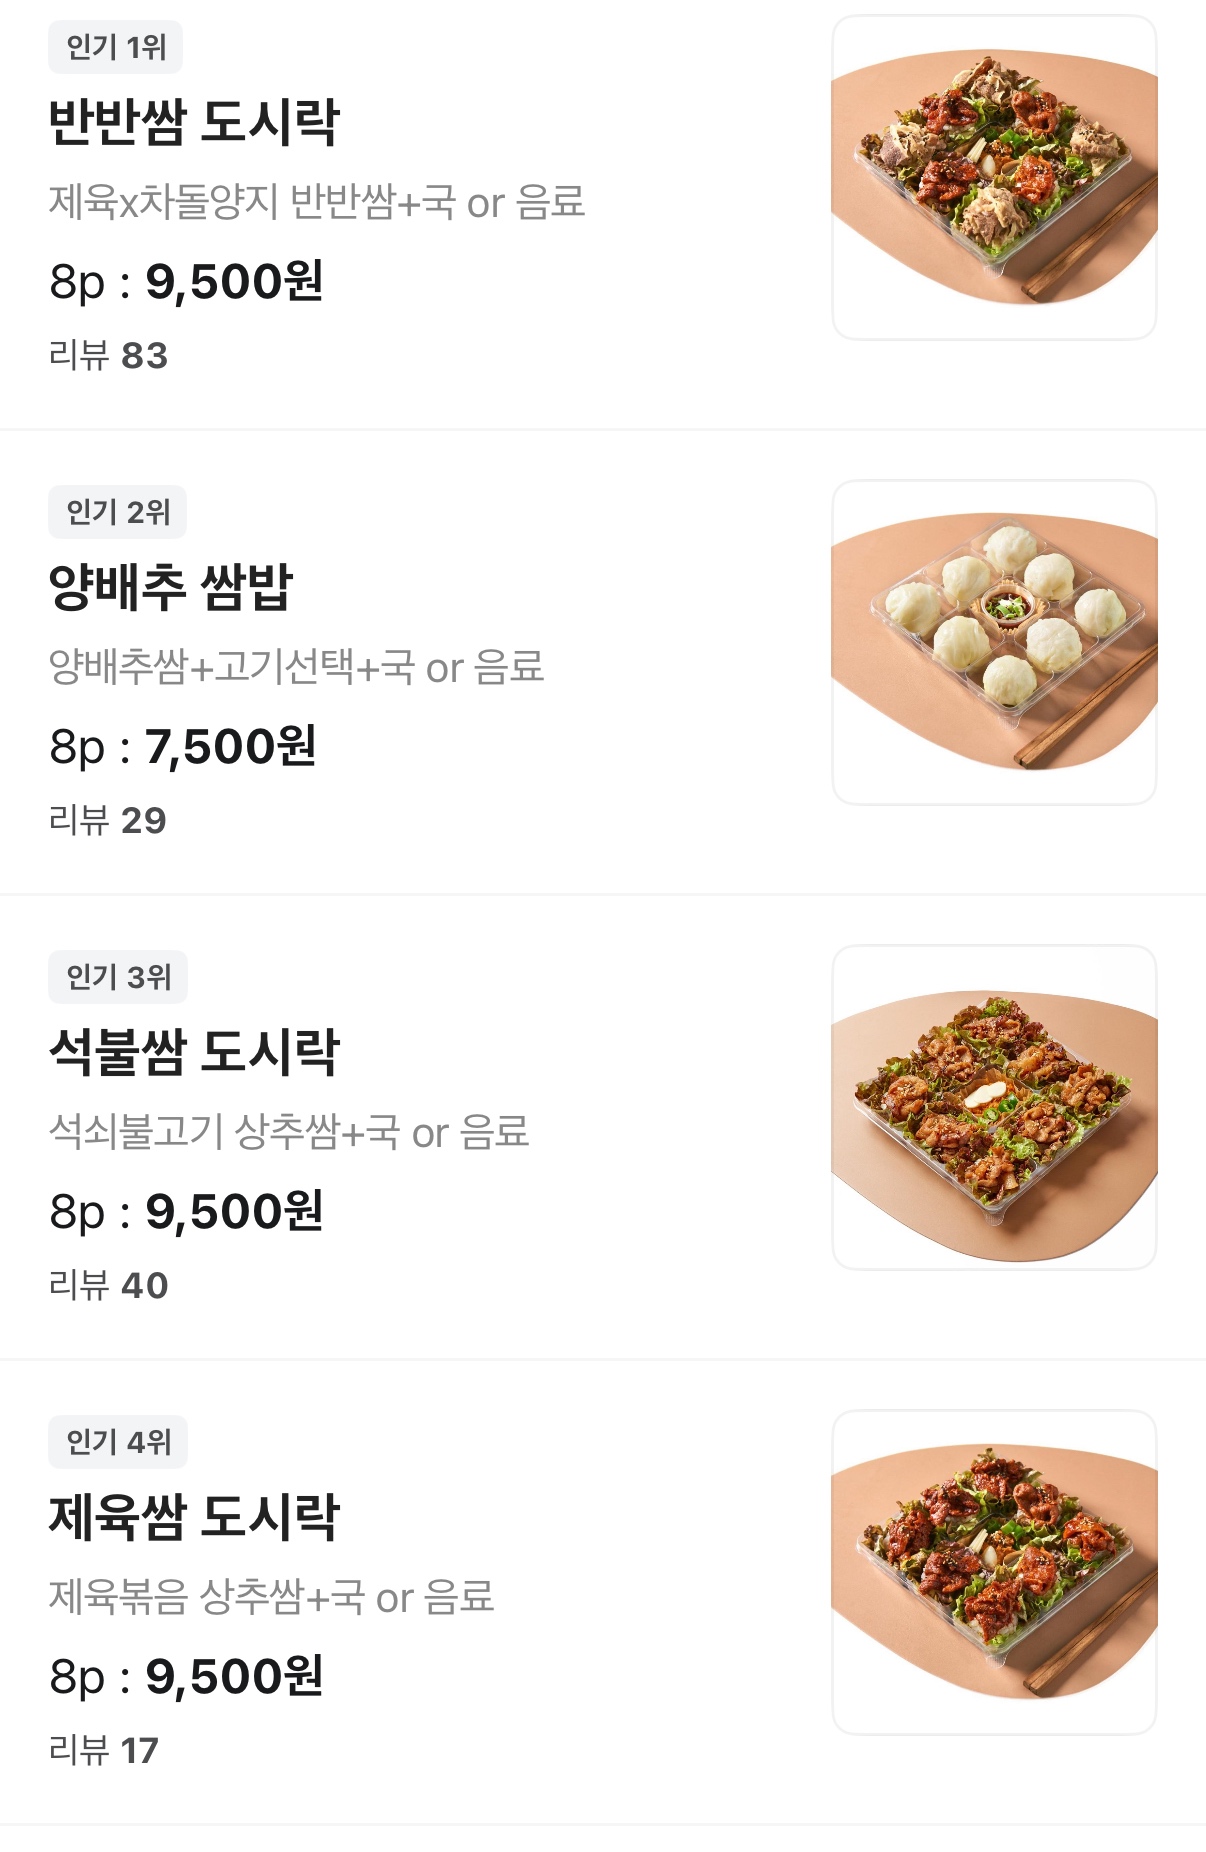
Task: Select the 석불쌈 도시락 menu title
Action: point(194,1052)
